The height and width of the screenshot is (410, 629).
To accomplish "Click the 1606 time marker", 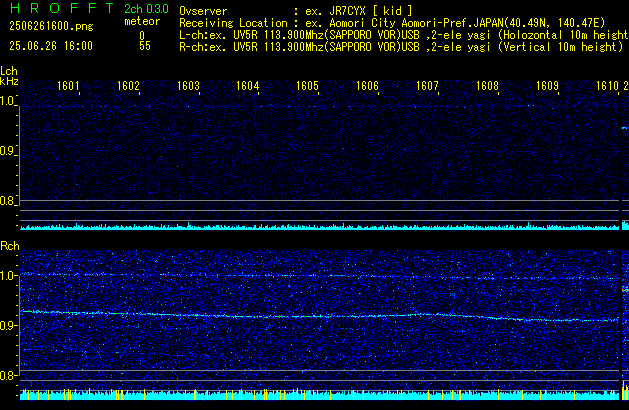I will [367, 86].
